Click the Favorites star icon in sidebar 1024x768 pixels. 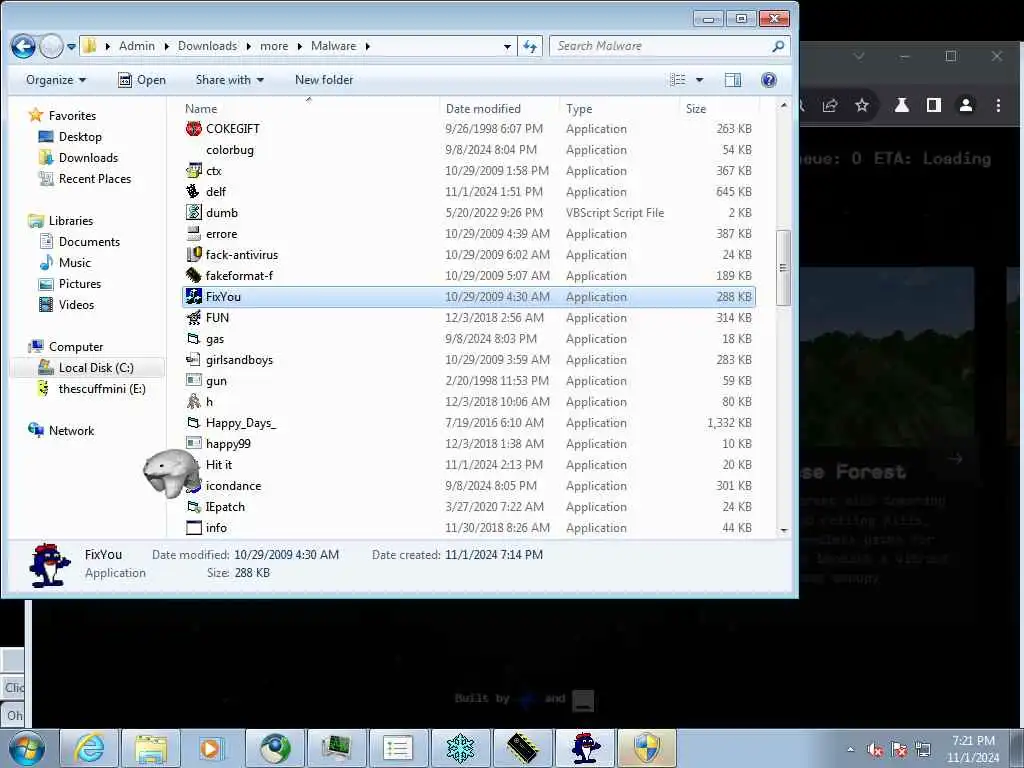35,116
